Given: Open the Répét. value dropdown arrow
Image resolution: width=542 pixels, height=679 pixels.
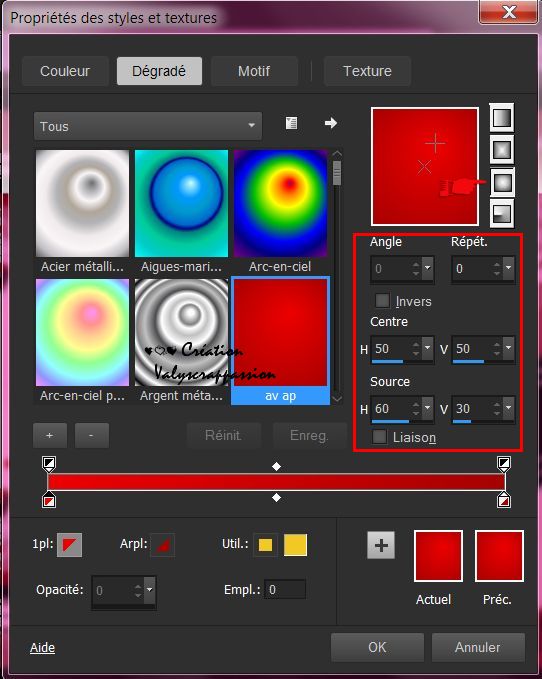Looking at the screenshot, I should point(509,268).
